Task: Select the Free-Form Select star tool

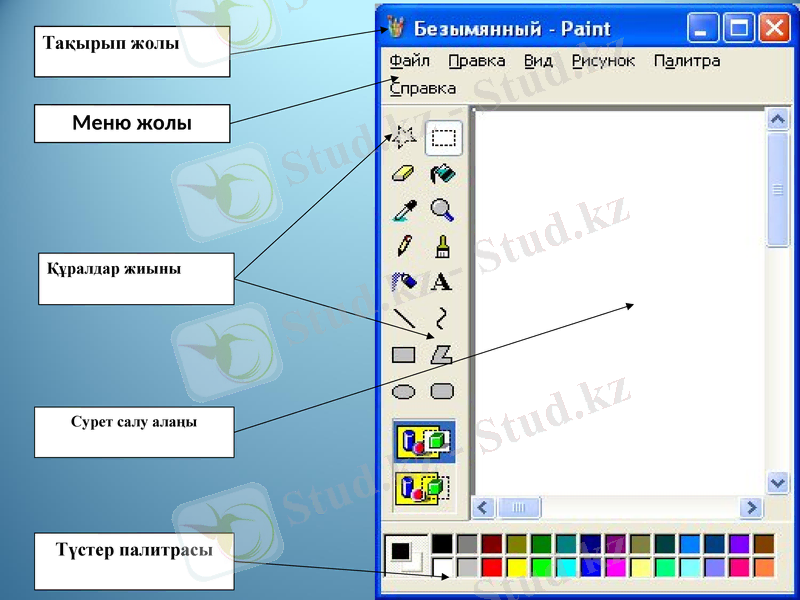Action: coord(405,138)
